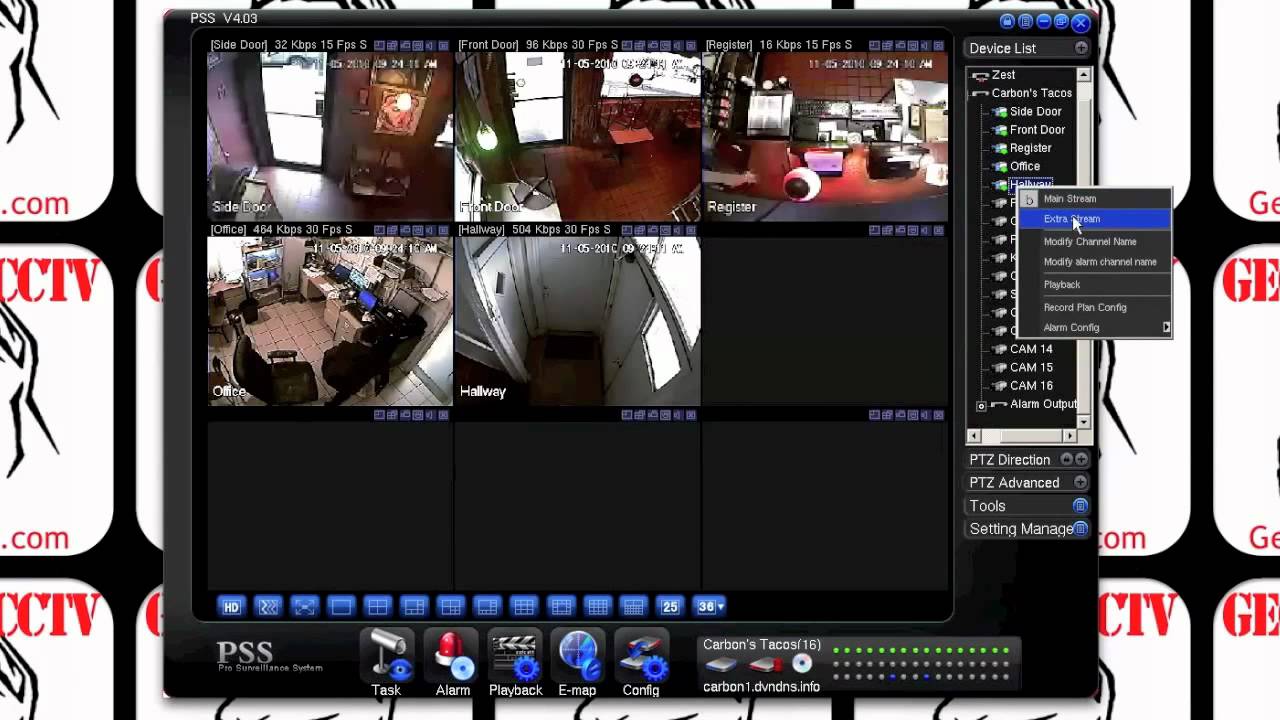Screen dimensions: 1280x720
Task: Select Register camera in device tree
Action: 1030,148
